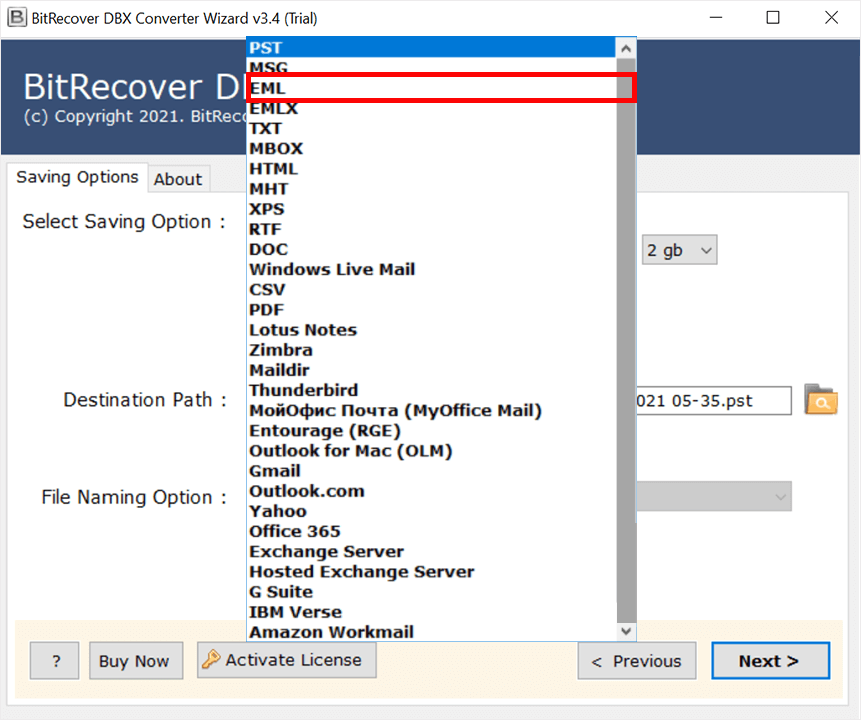Open the File Naming Option dropdown
Viewport: 861px width, 720px height.
tap(714, 496)
